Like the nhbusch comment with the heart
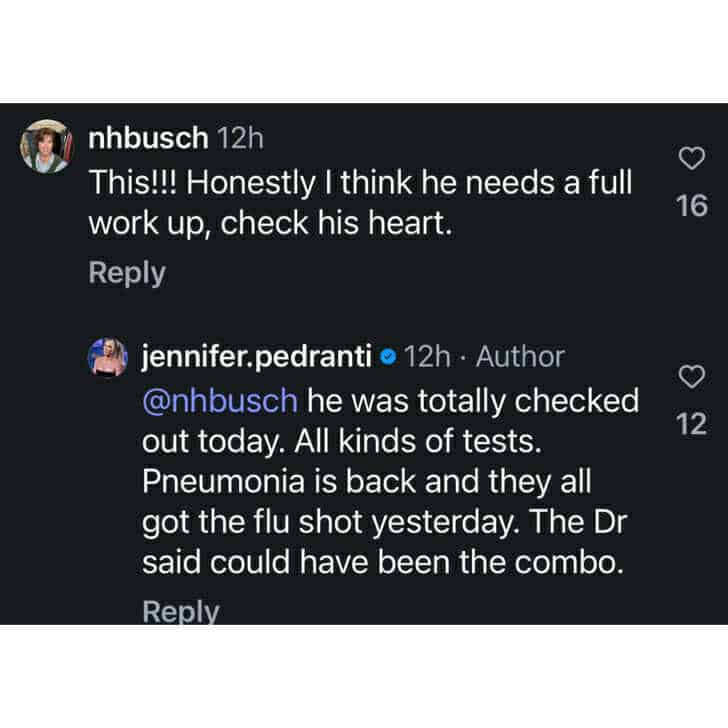The height and width of the screenshot is (728, 728). coord(692,158)
